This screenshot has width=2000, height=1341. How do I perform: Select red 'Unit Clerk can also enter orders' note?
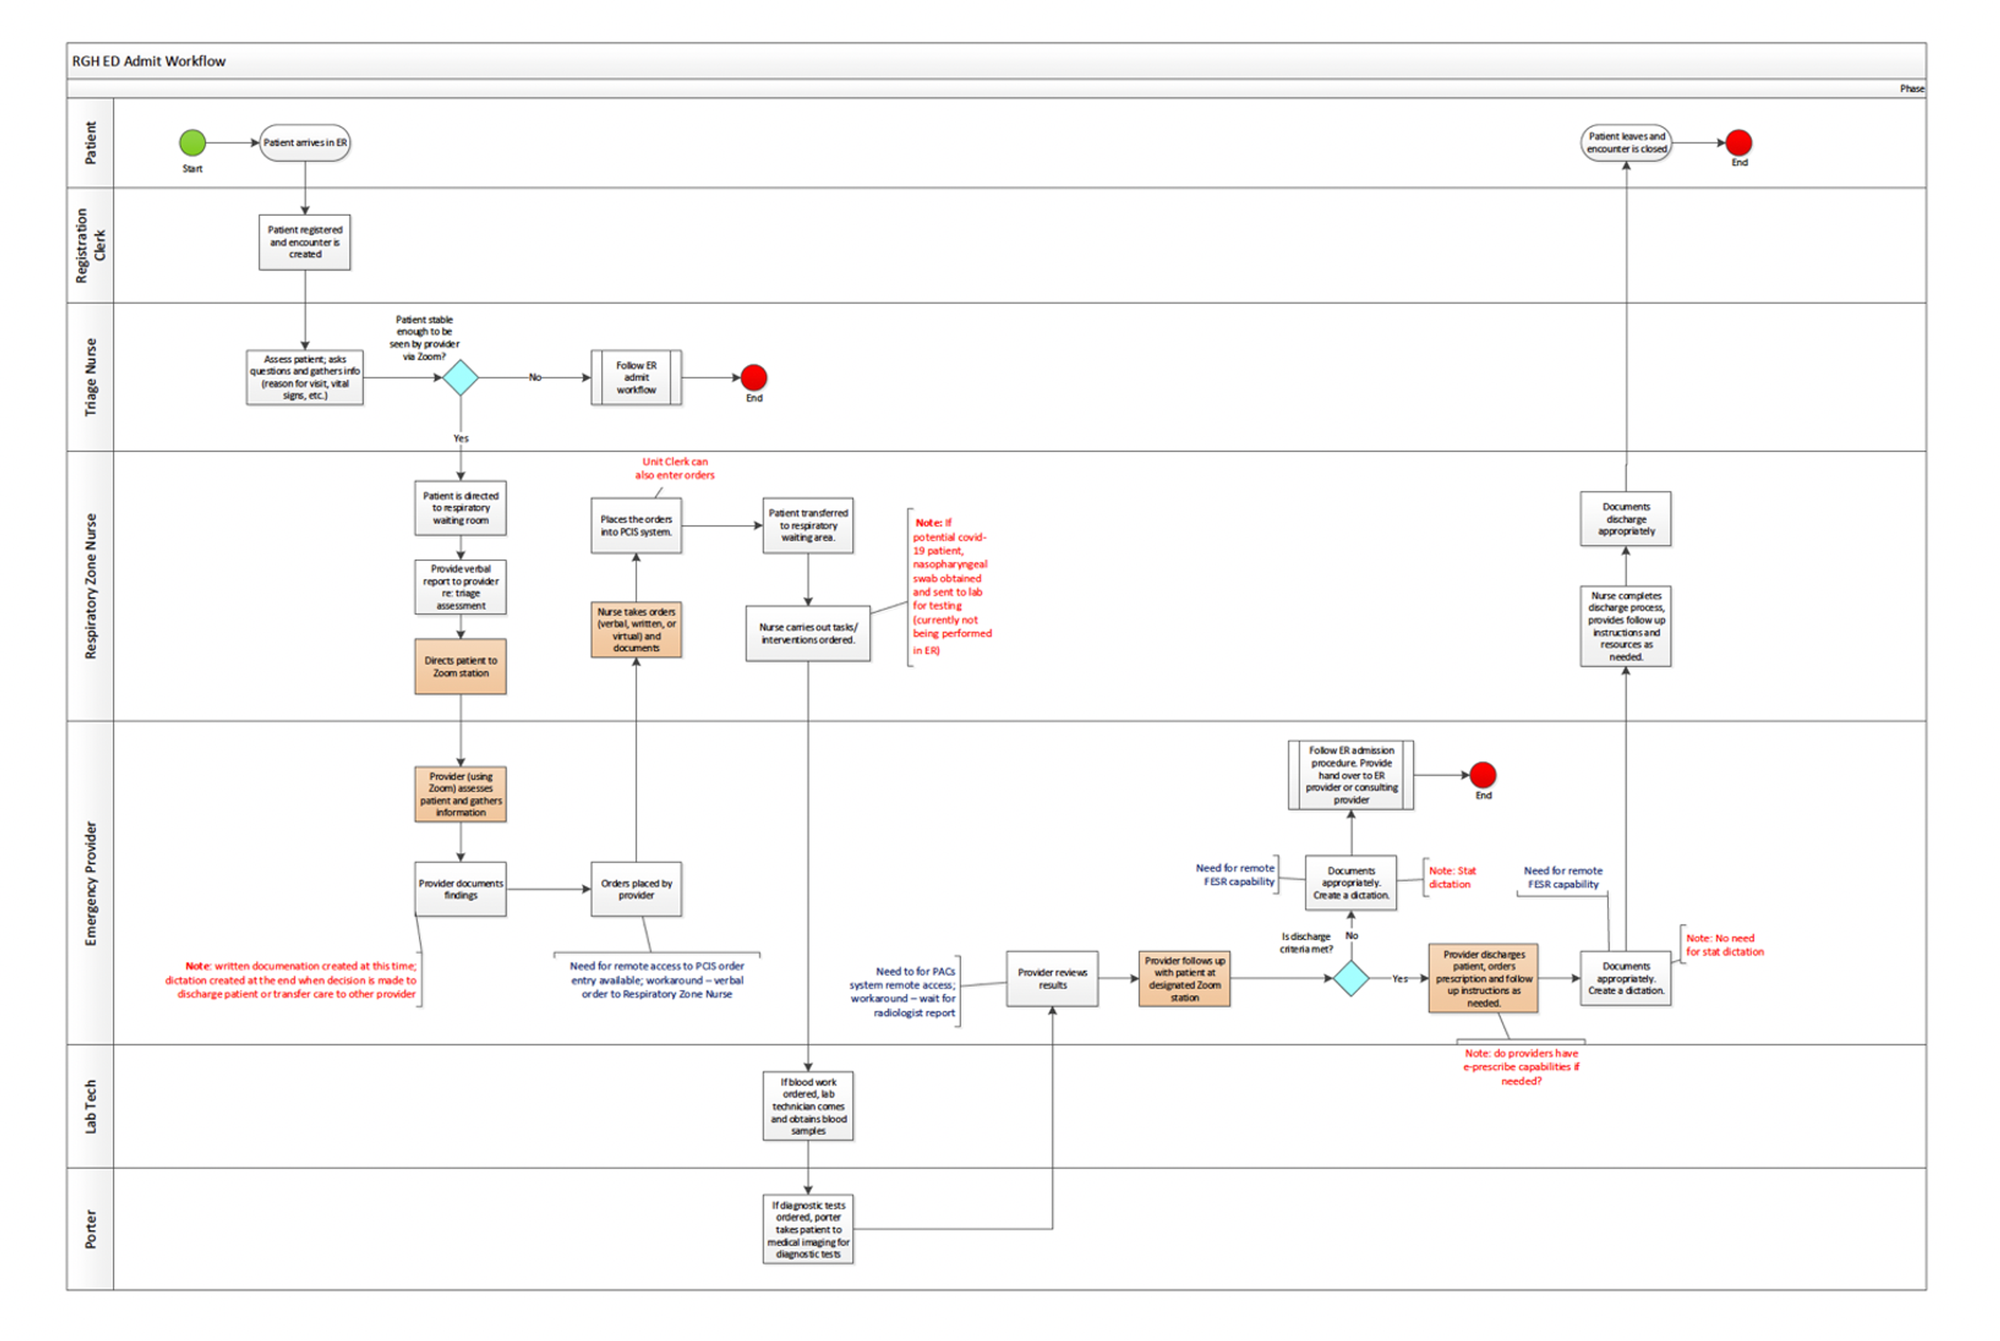[675, 468]
